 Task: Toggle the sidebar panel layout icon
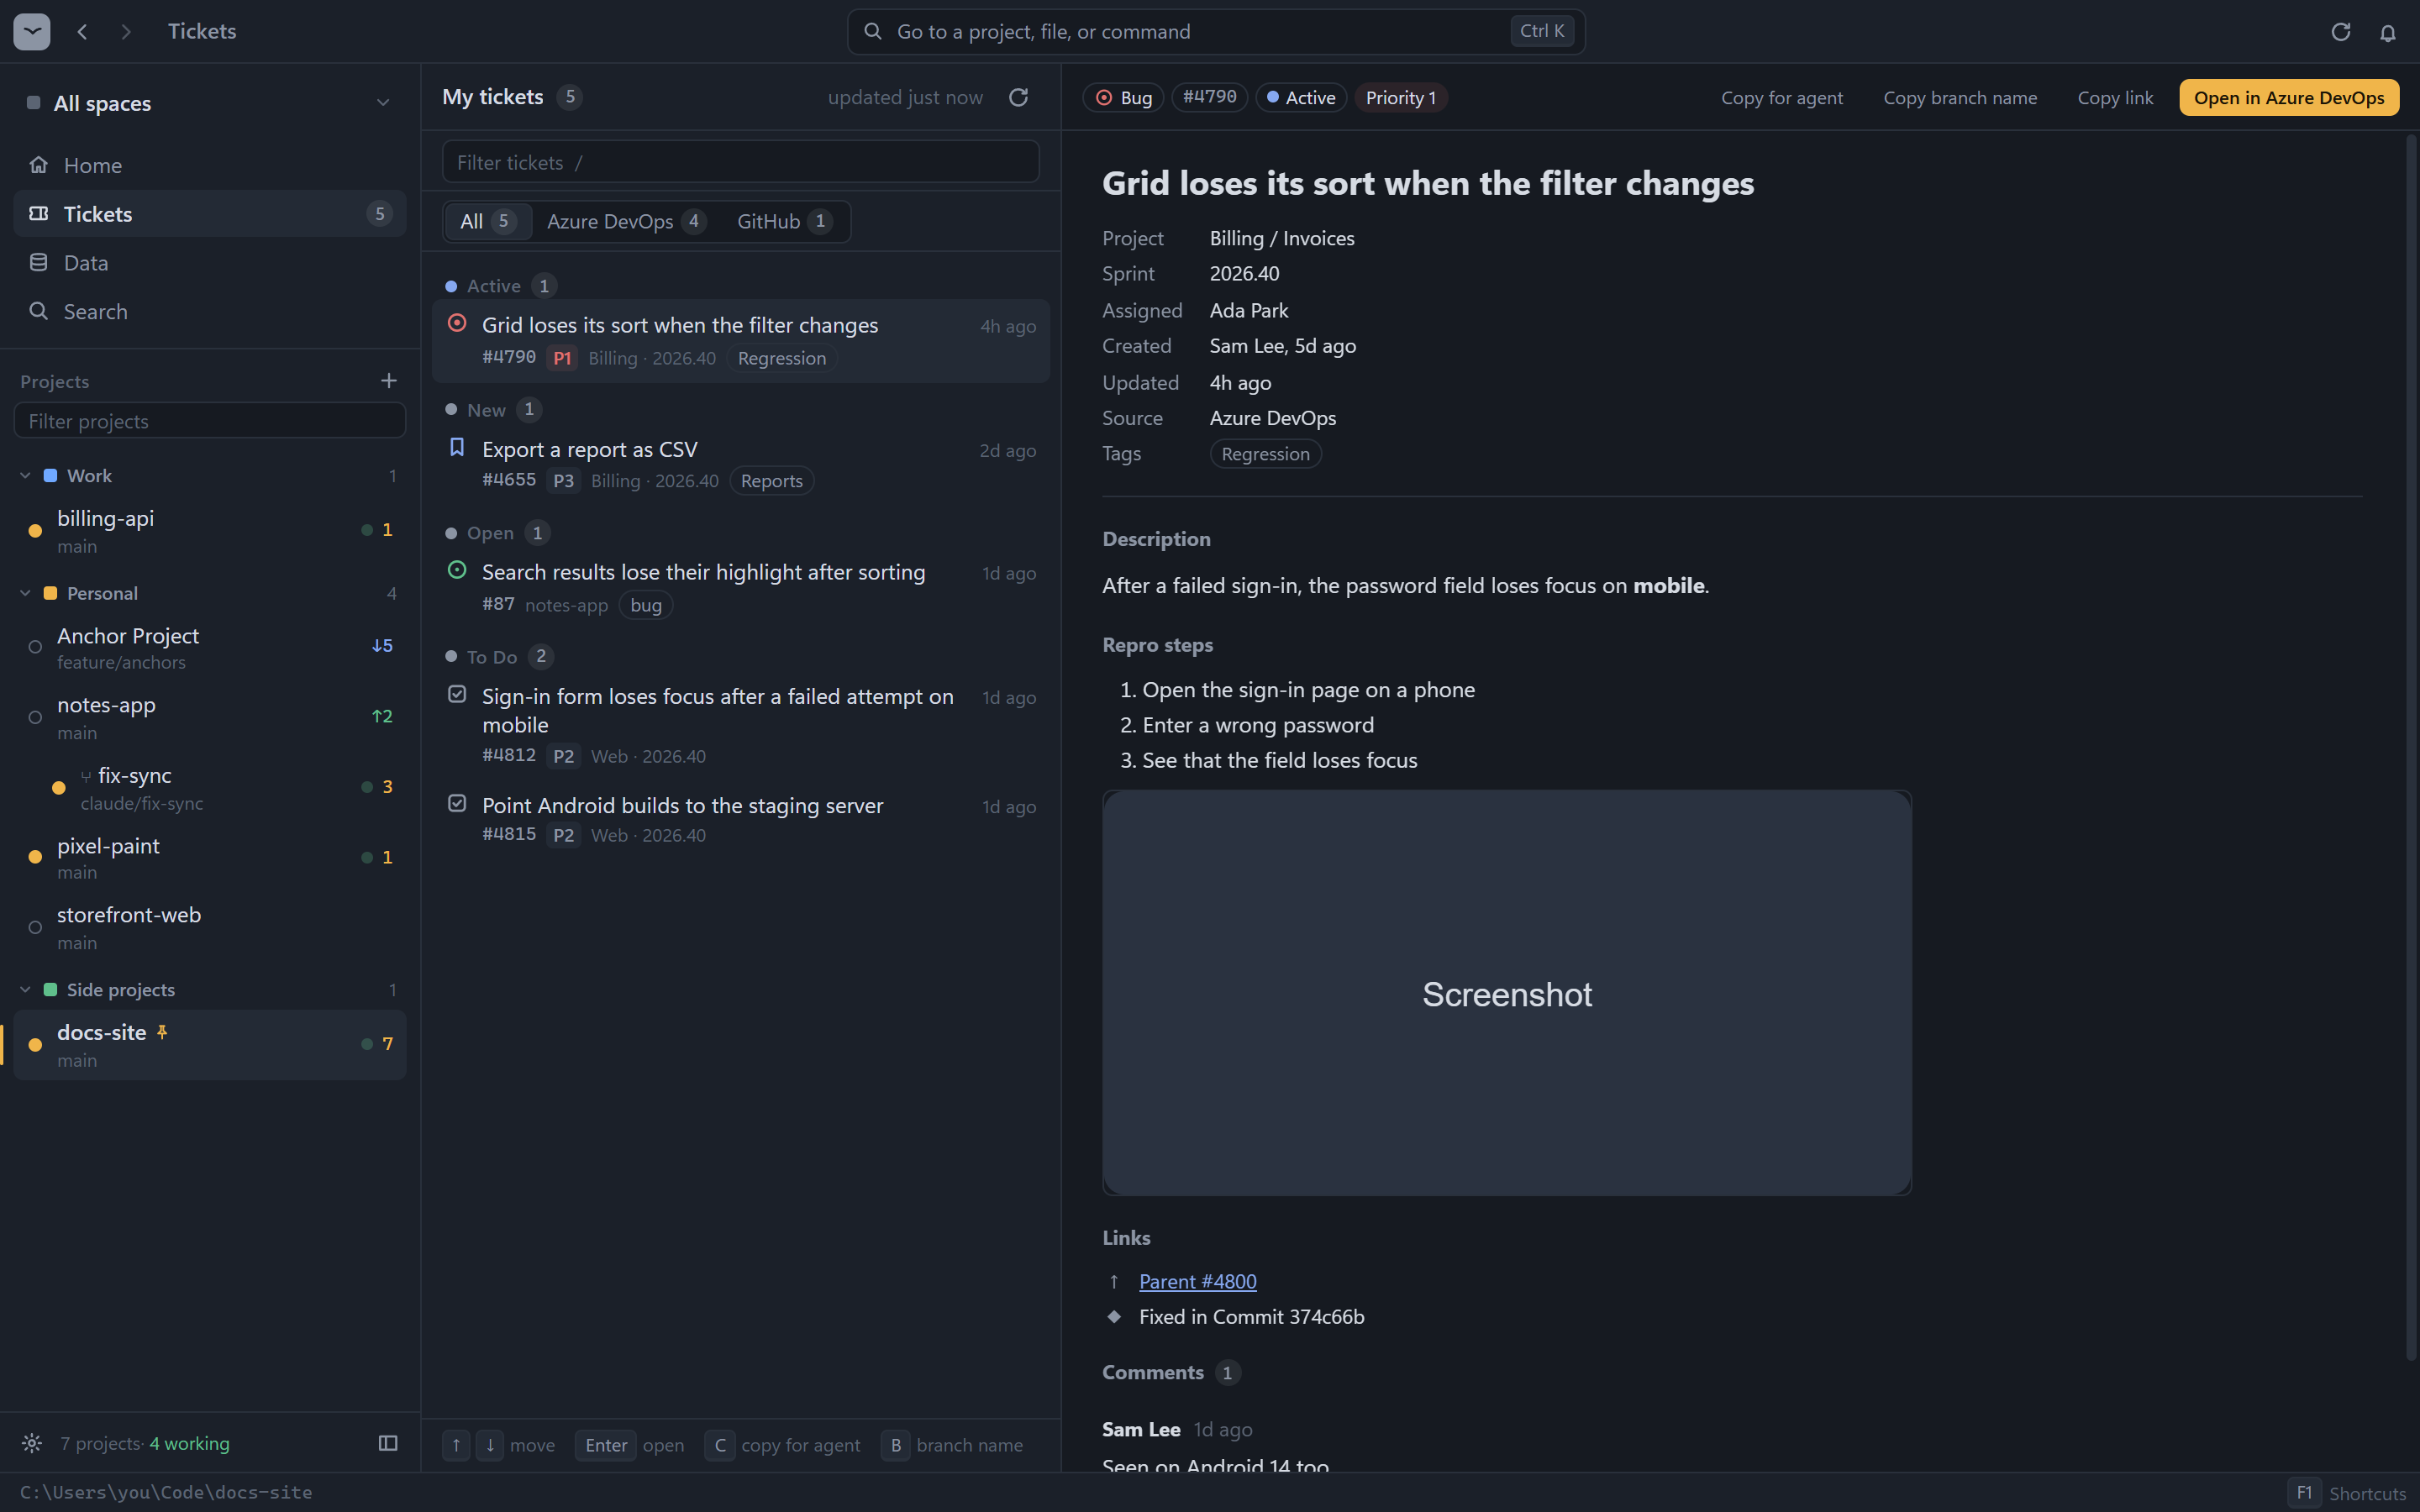(x=388, y=1443)
